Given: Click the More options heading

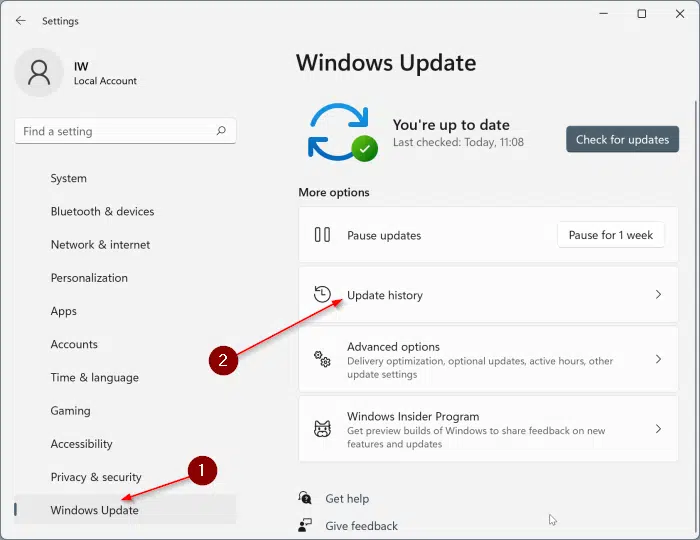Looking at the screenshot, I should tap(334, 192).
